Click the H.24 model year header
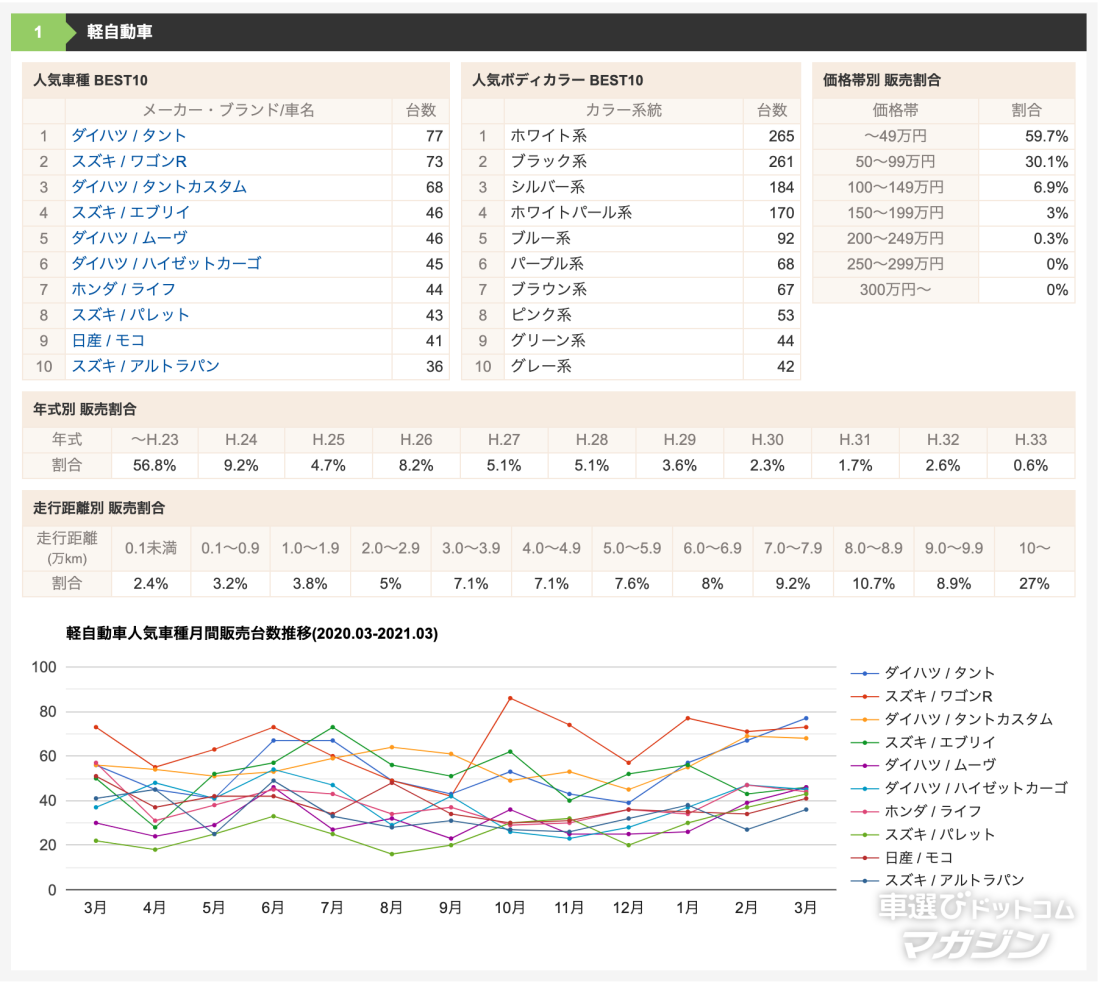Screen dimensions: 1100x985 pyautogui.click(x=241, y=440)
